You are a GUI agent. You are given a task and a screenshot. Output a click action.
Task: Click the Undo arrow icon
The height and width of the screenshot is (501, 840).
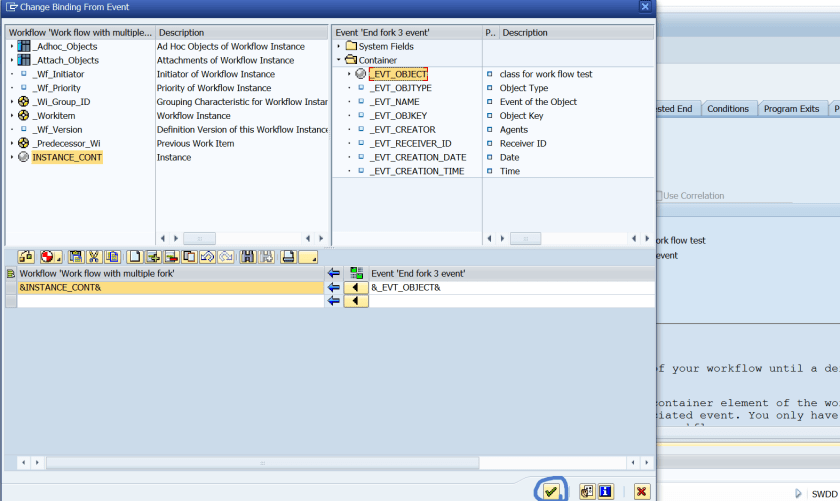[207, 257]
